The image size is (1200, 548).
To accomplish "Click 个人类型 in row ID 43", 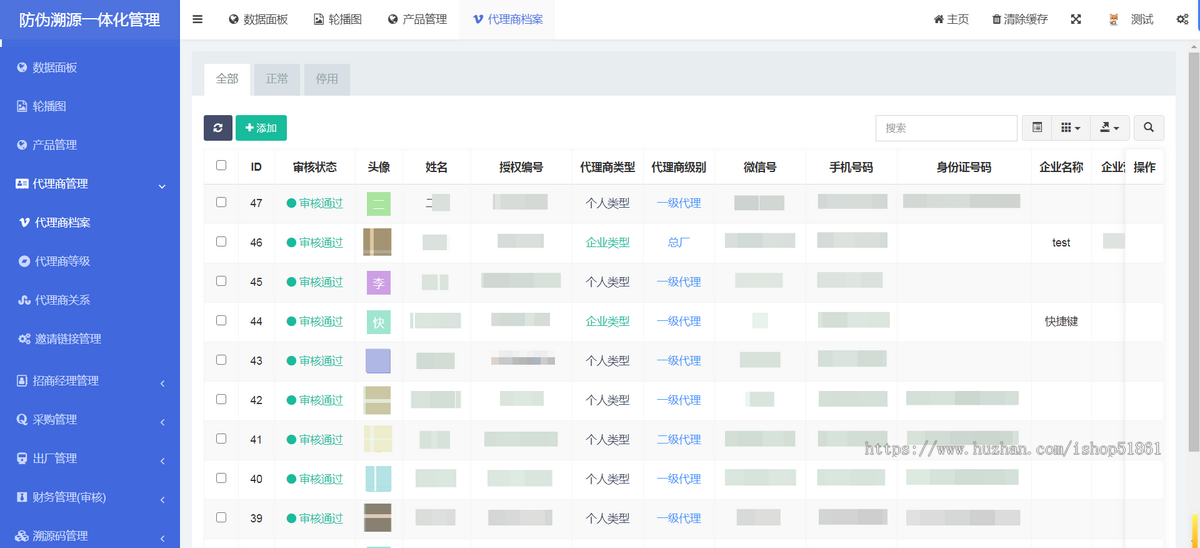I will 608,360.
